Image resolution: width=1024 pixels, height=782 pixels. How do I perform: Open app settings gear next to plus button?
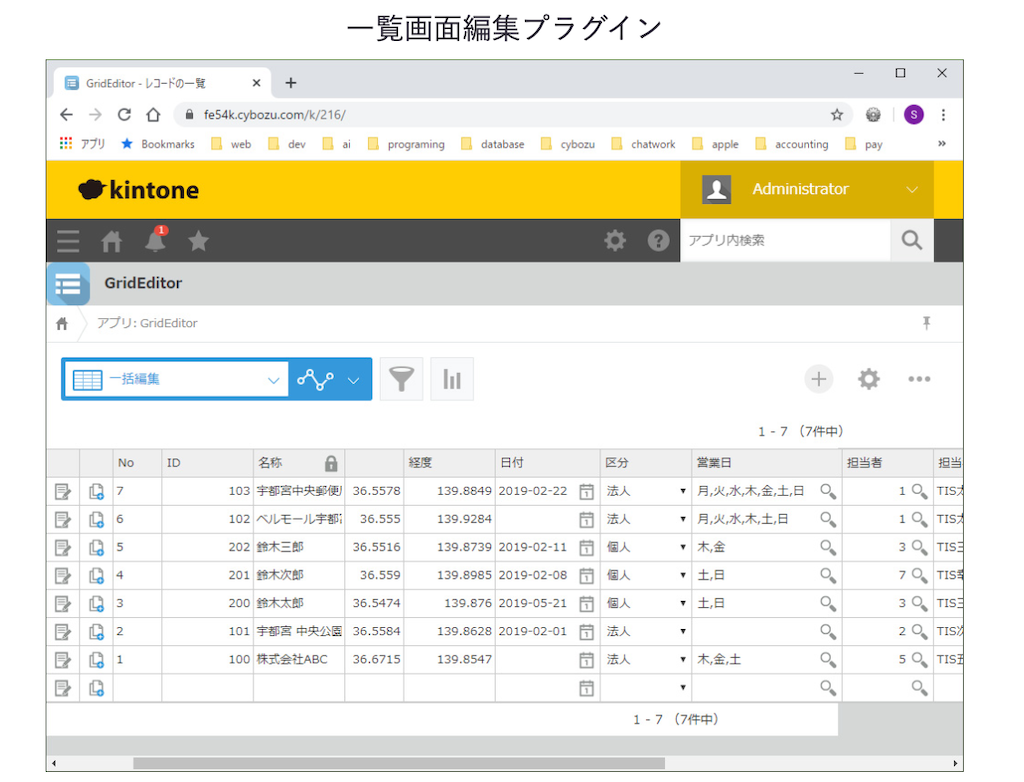pyautogui.click(x=869, y=379)
